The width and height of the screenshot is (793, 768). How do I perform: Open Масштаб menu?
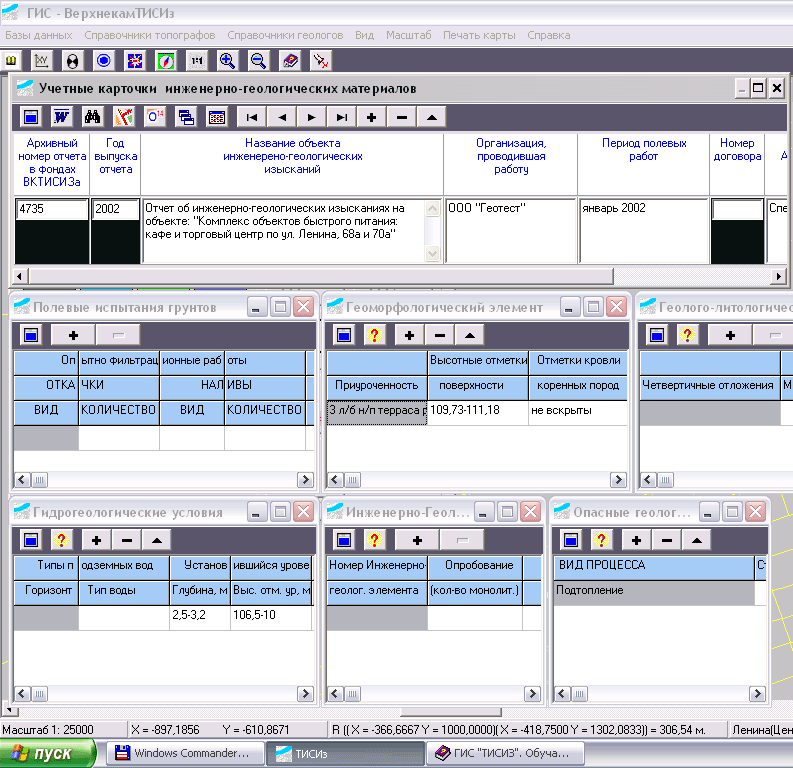pos(409,35)
